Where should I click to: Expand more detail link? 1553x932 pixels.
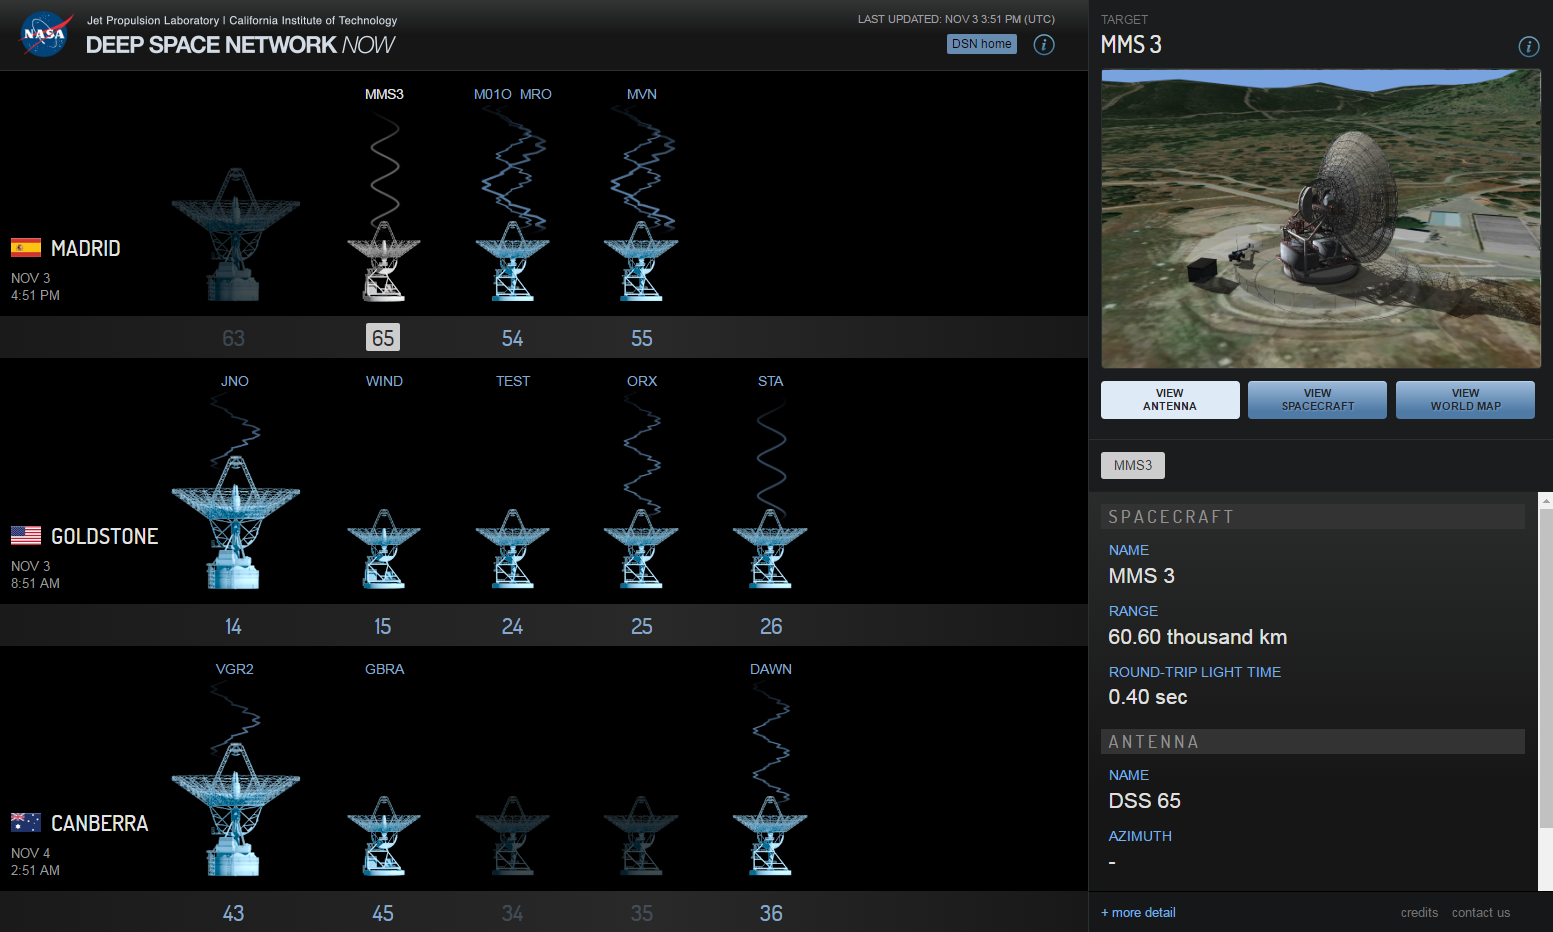tap(1138, 912)
